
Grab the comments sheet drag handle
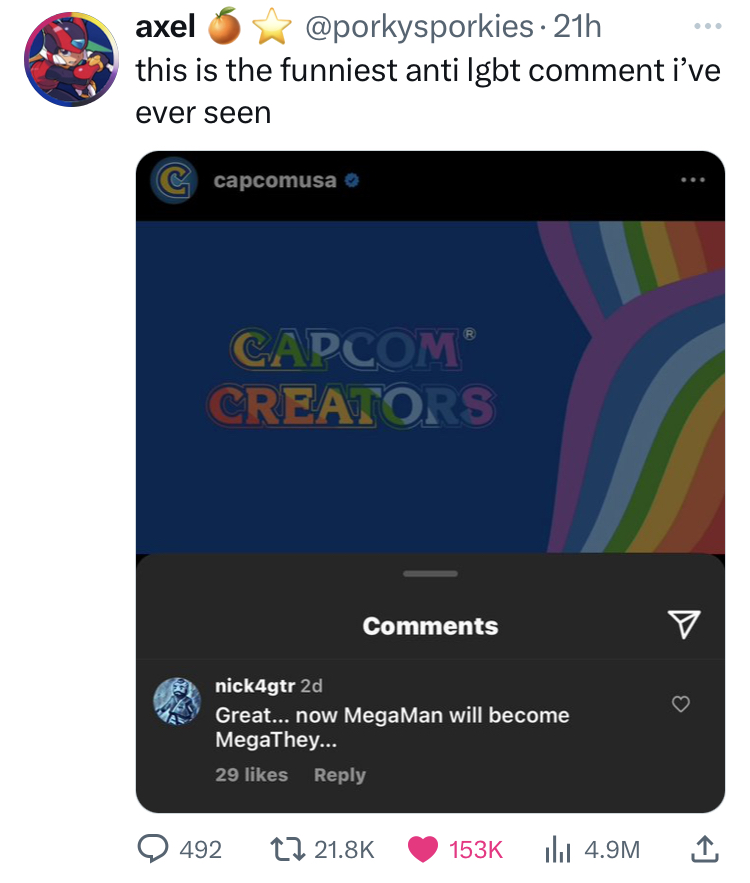click(x=430, y=573)
